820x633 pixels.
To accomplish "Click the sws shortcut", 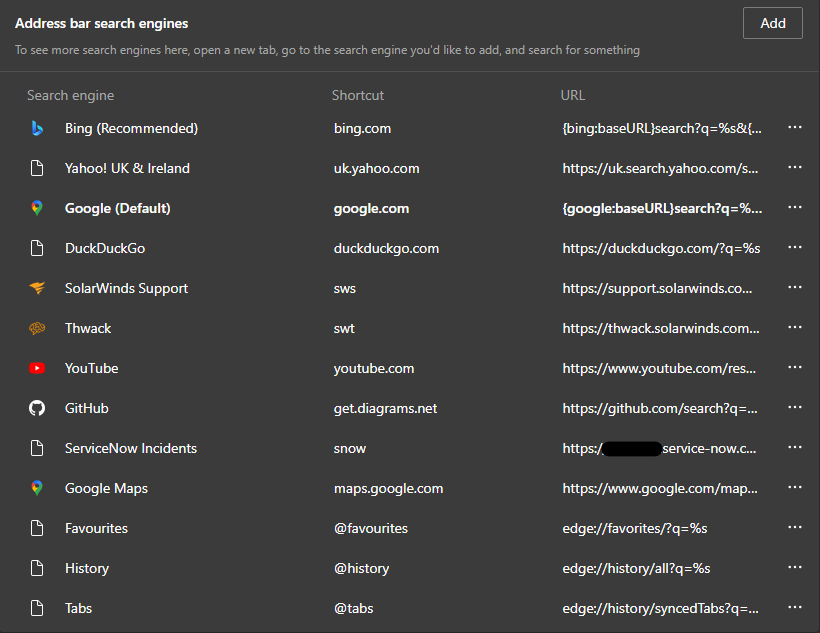I will tap(345, 289).
